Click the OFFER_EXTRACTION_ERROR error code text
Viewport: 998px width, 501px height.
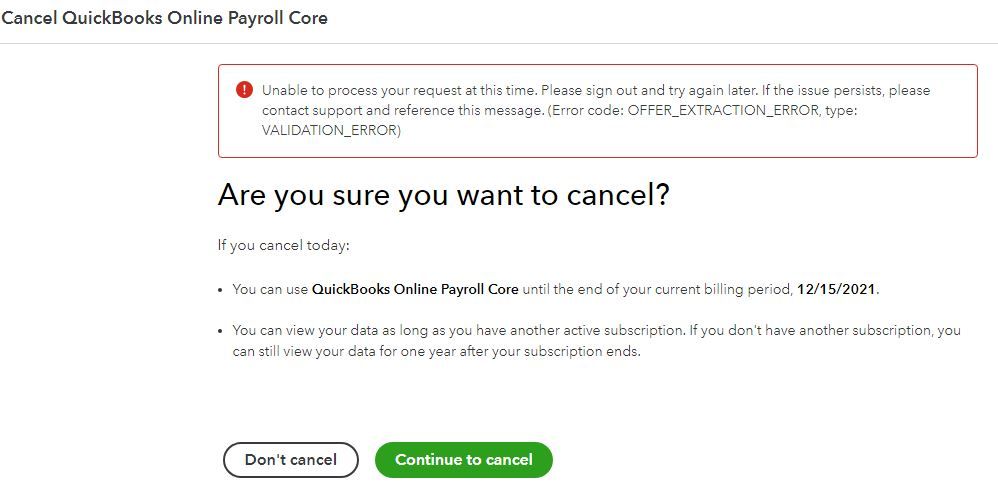click(715, 111)
